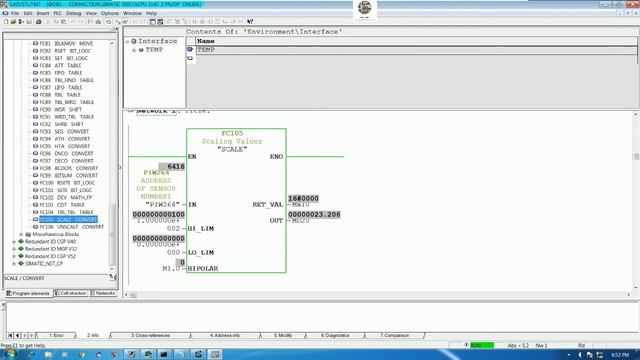Click RET_VAL value 16#0000
The width and height of the screenshot is (640, 360).
[x=303, y=199]
